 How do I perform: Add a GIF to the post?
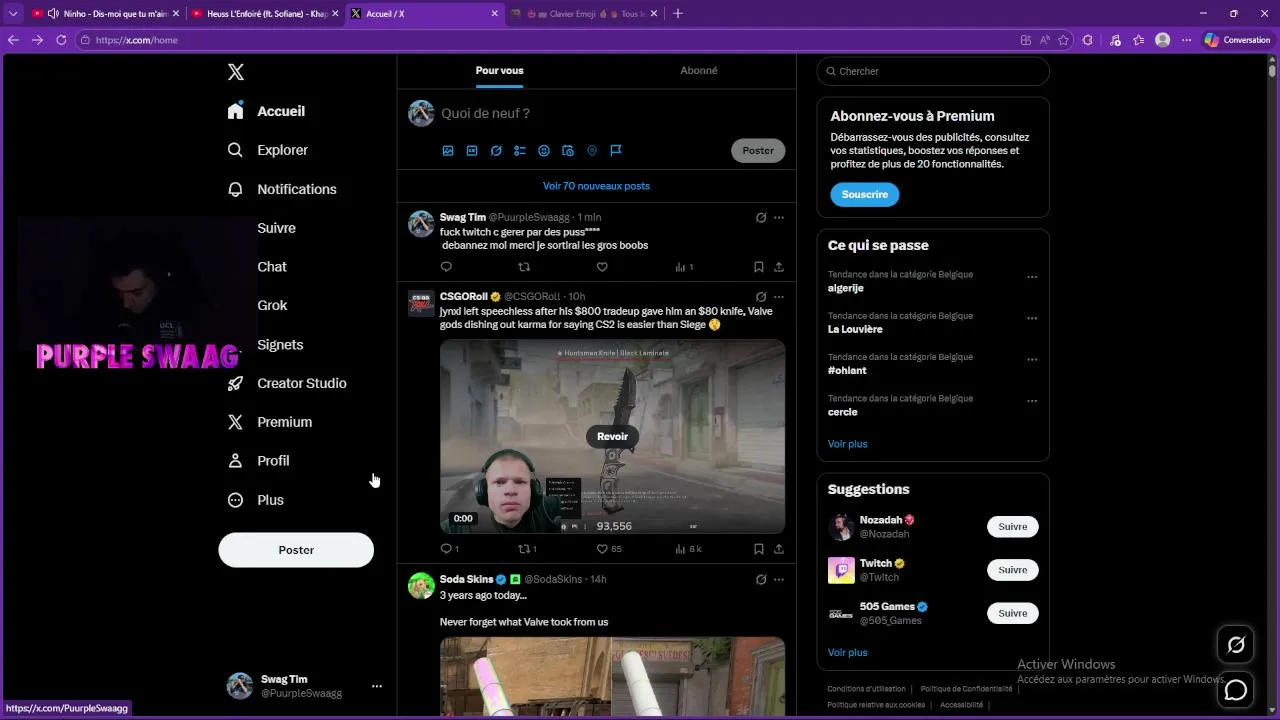472,151
